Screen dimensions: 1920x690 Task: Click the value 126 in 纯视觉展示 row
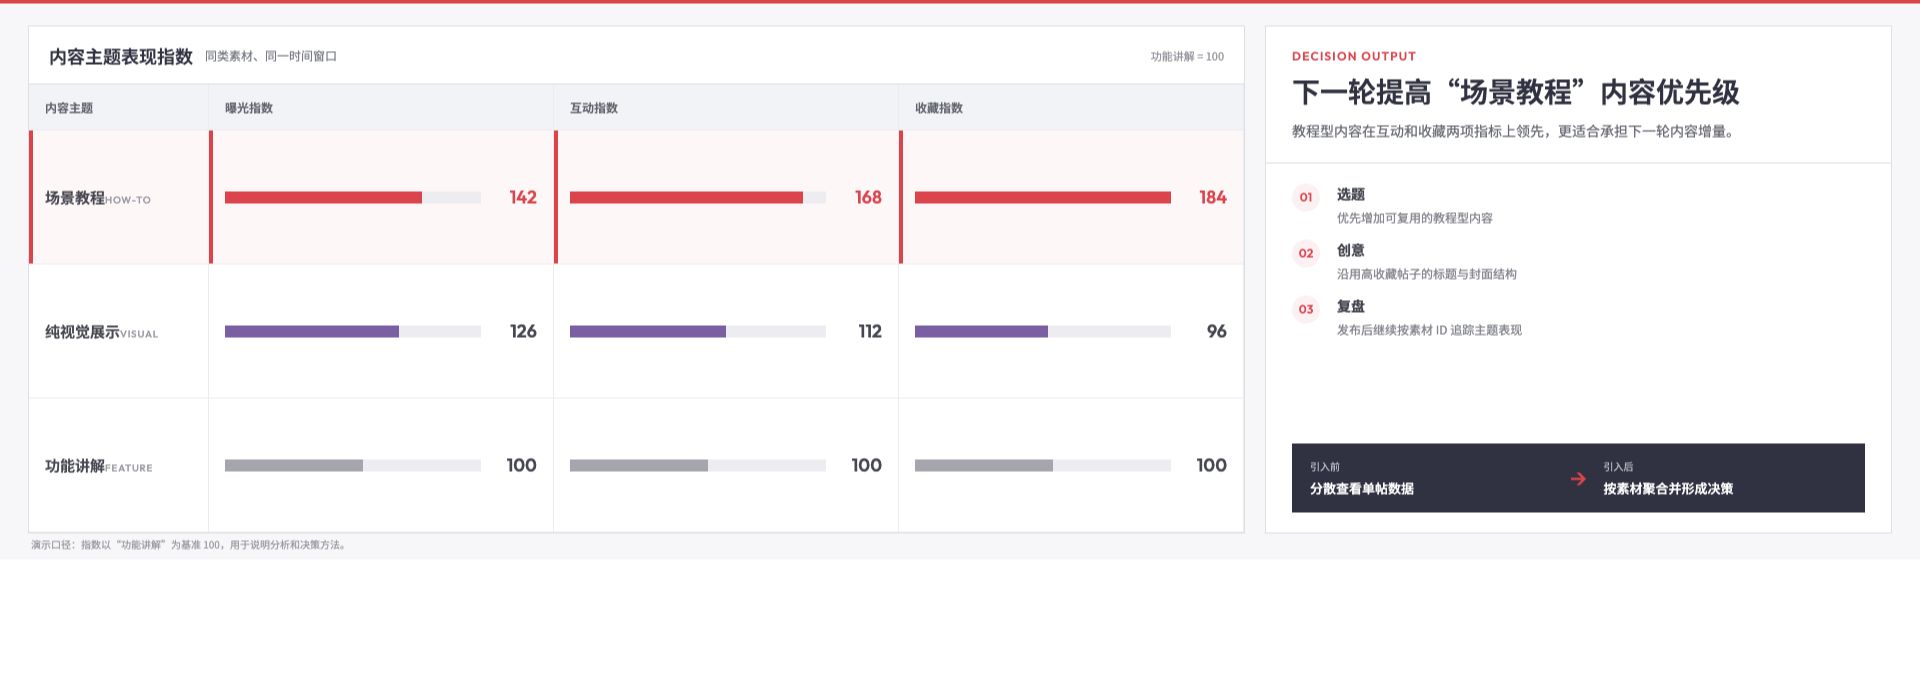pyautogui.click(x=523, y=332)
